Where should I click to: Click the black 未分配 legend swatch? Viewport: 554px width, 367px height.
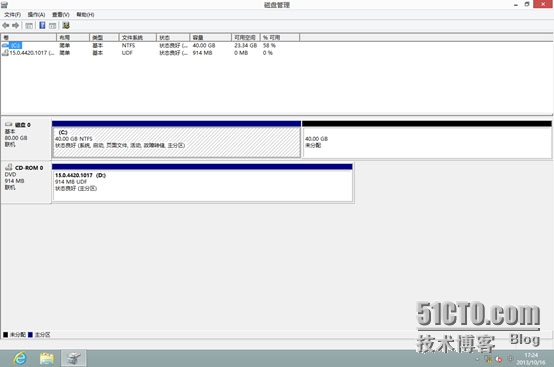coord(5,335)
